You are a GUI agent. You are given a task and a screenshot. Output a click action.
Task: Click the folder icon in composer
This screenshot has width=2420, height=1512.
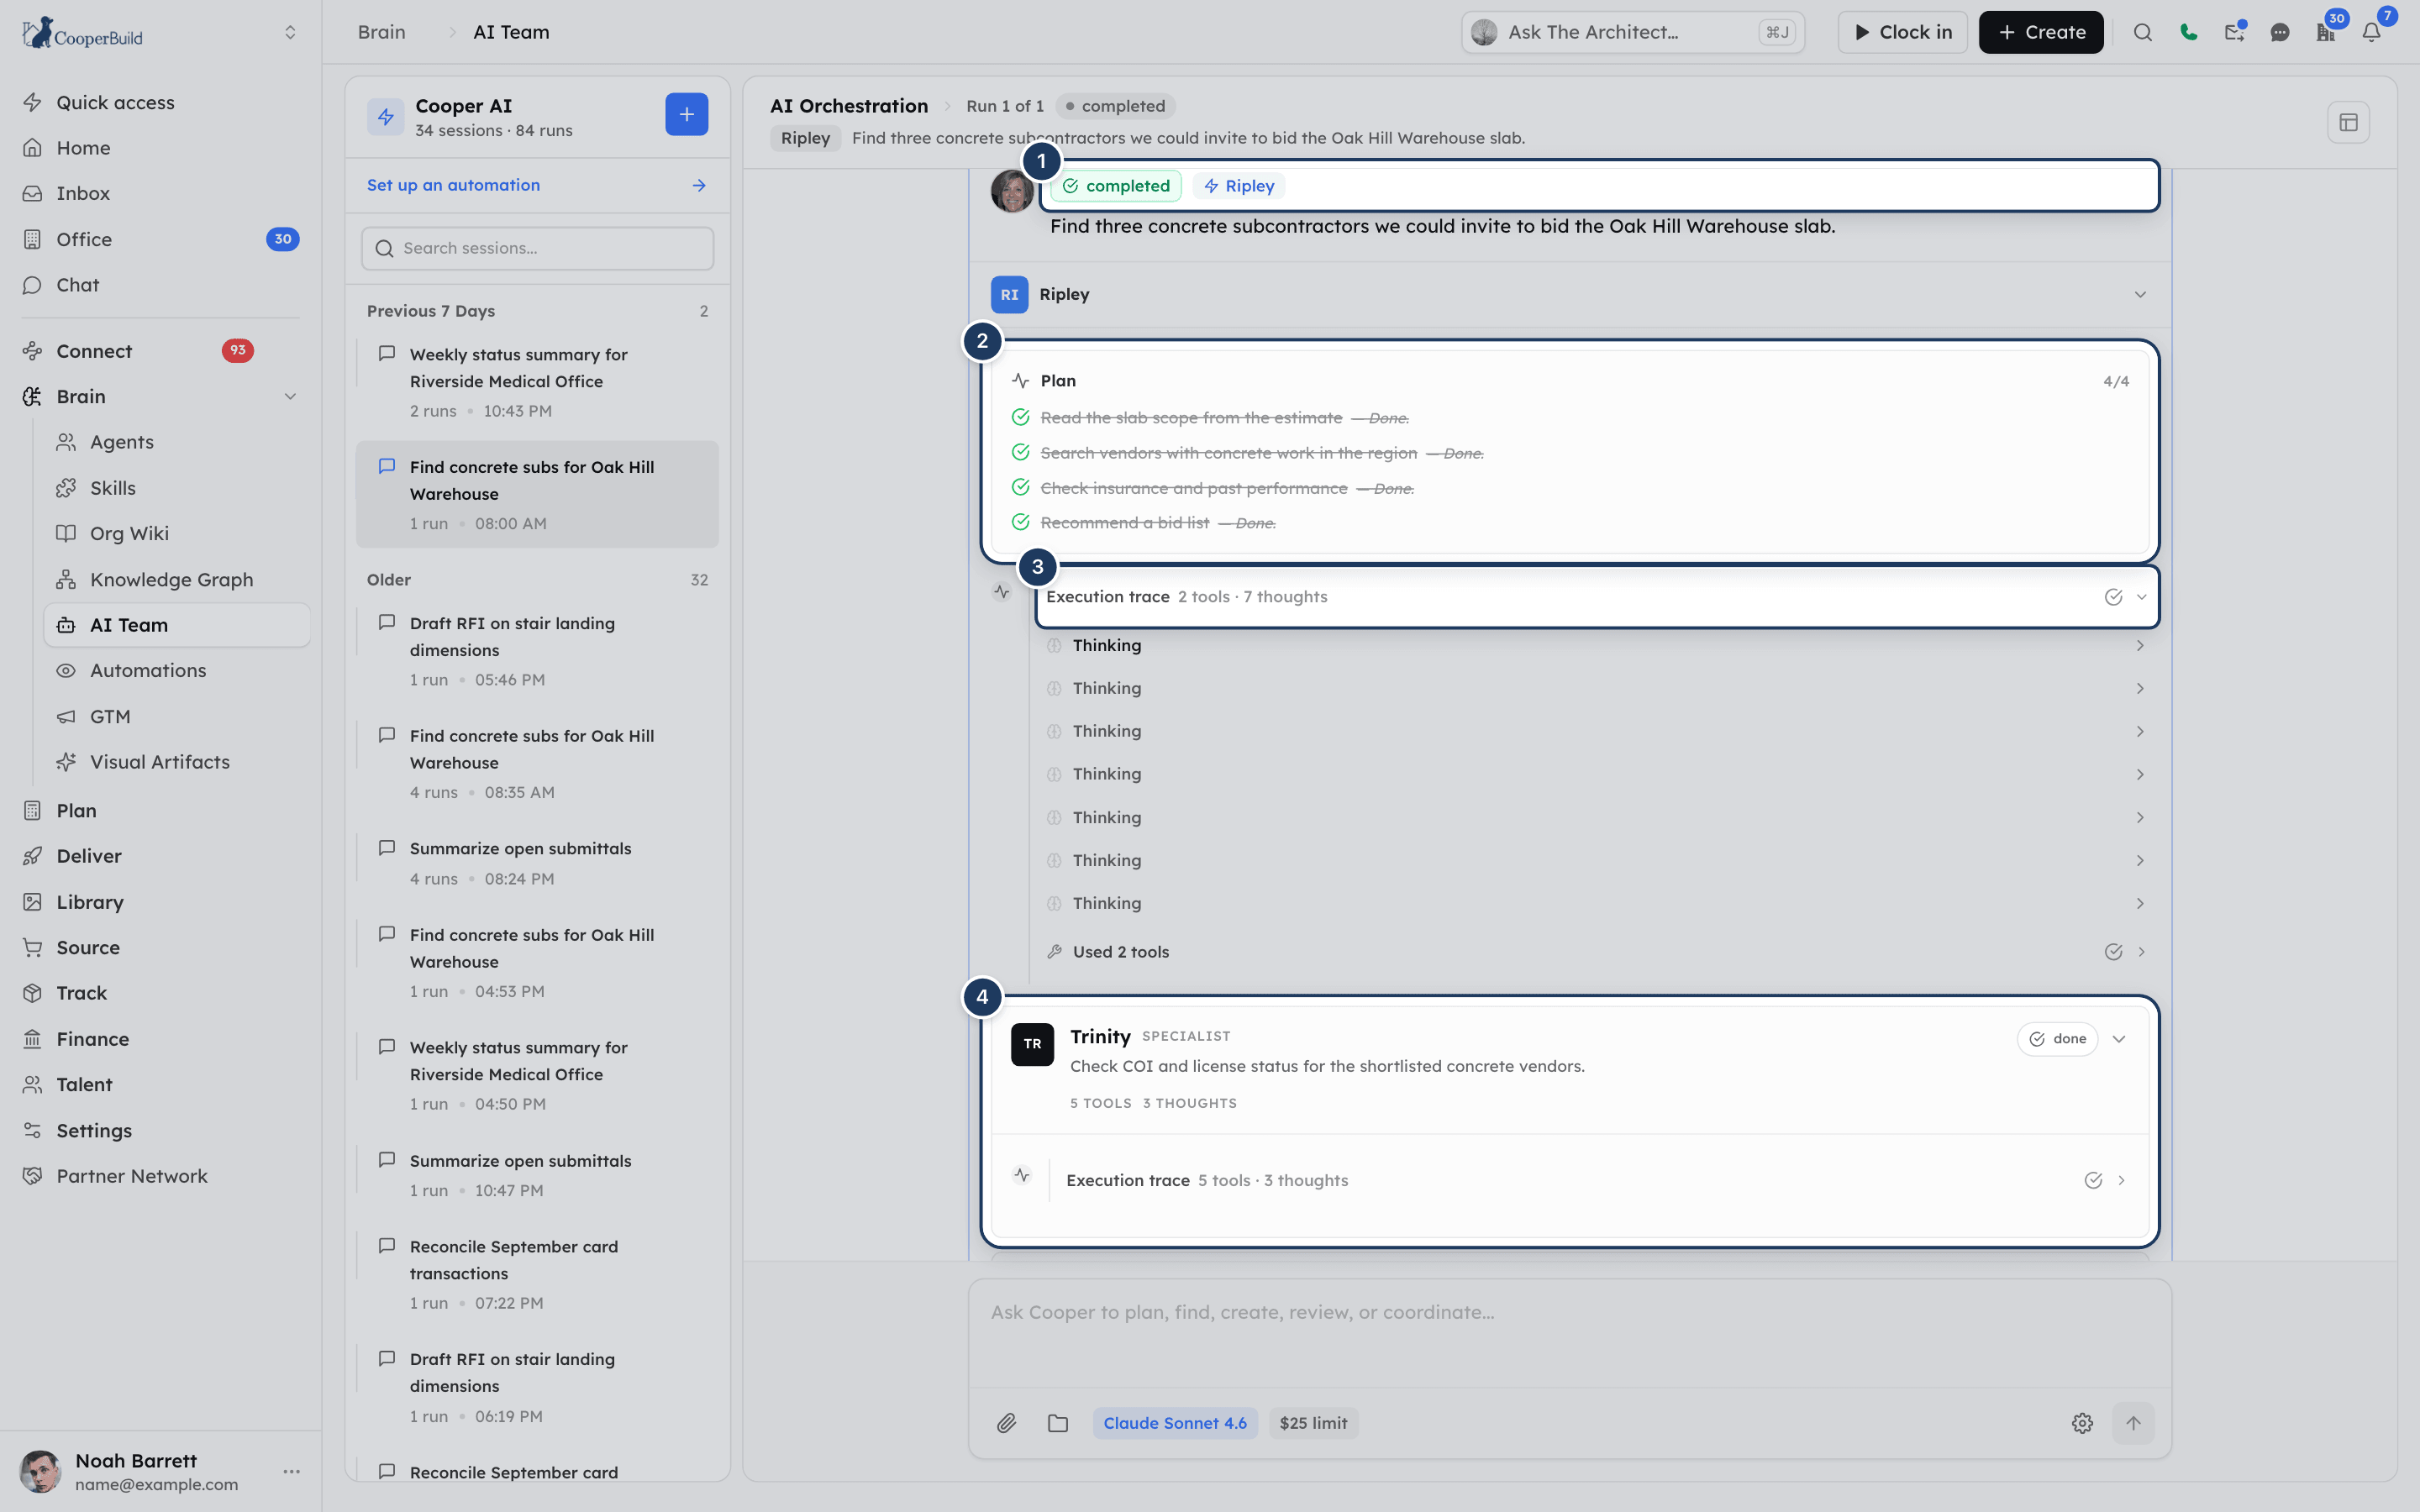1058,1423
